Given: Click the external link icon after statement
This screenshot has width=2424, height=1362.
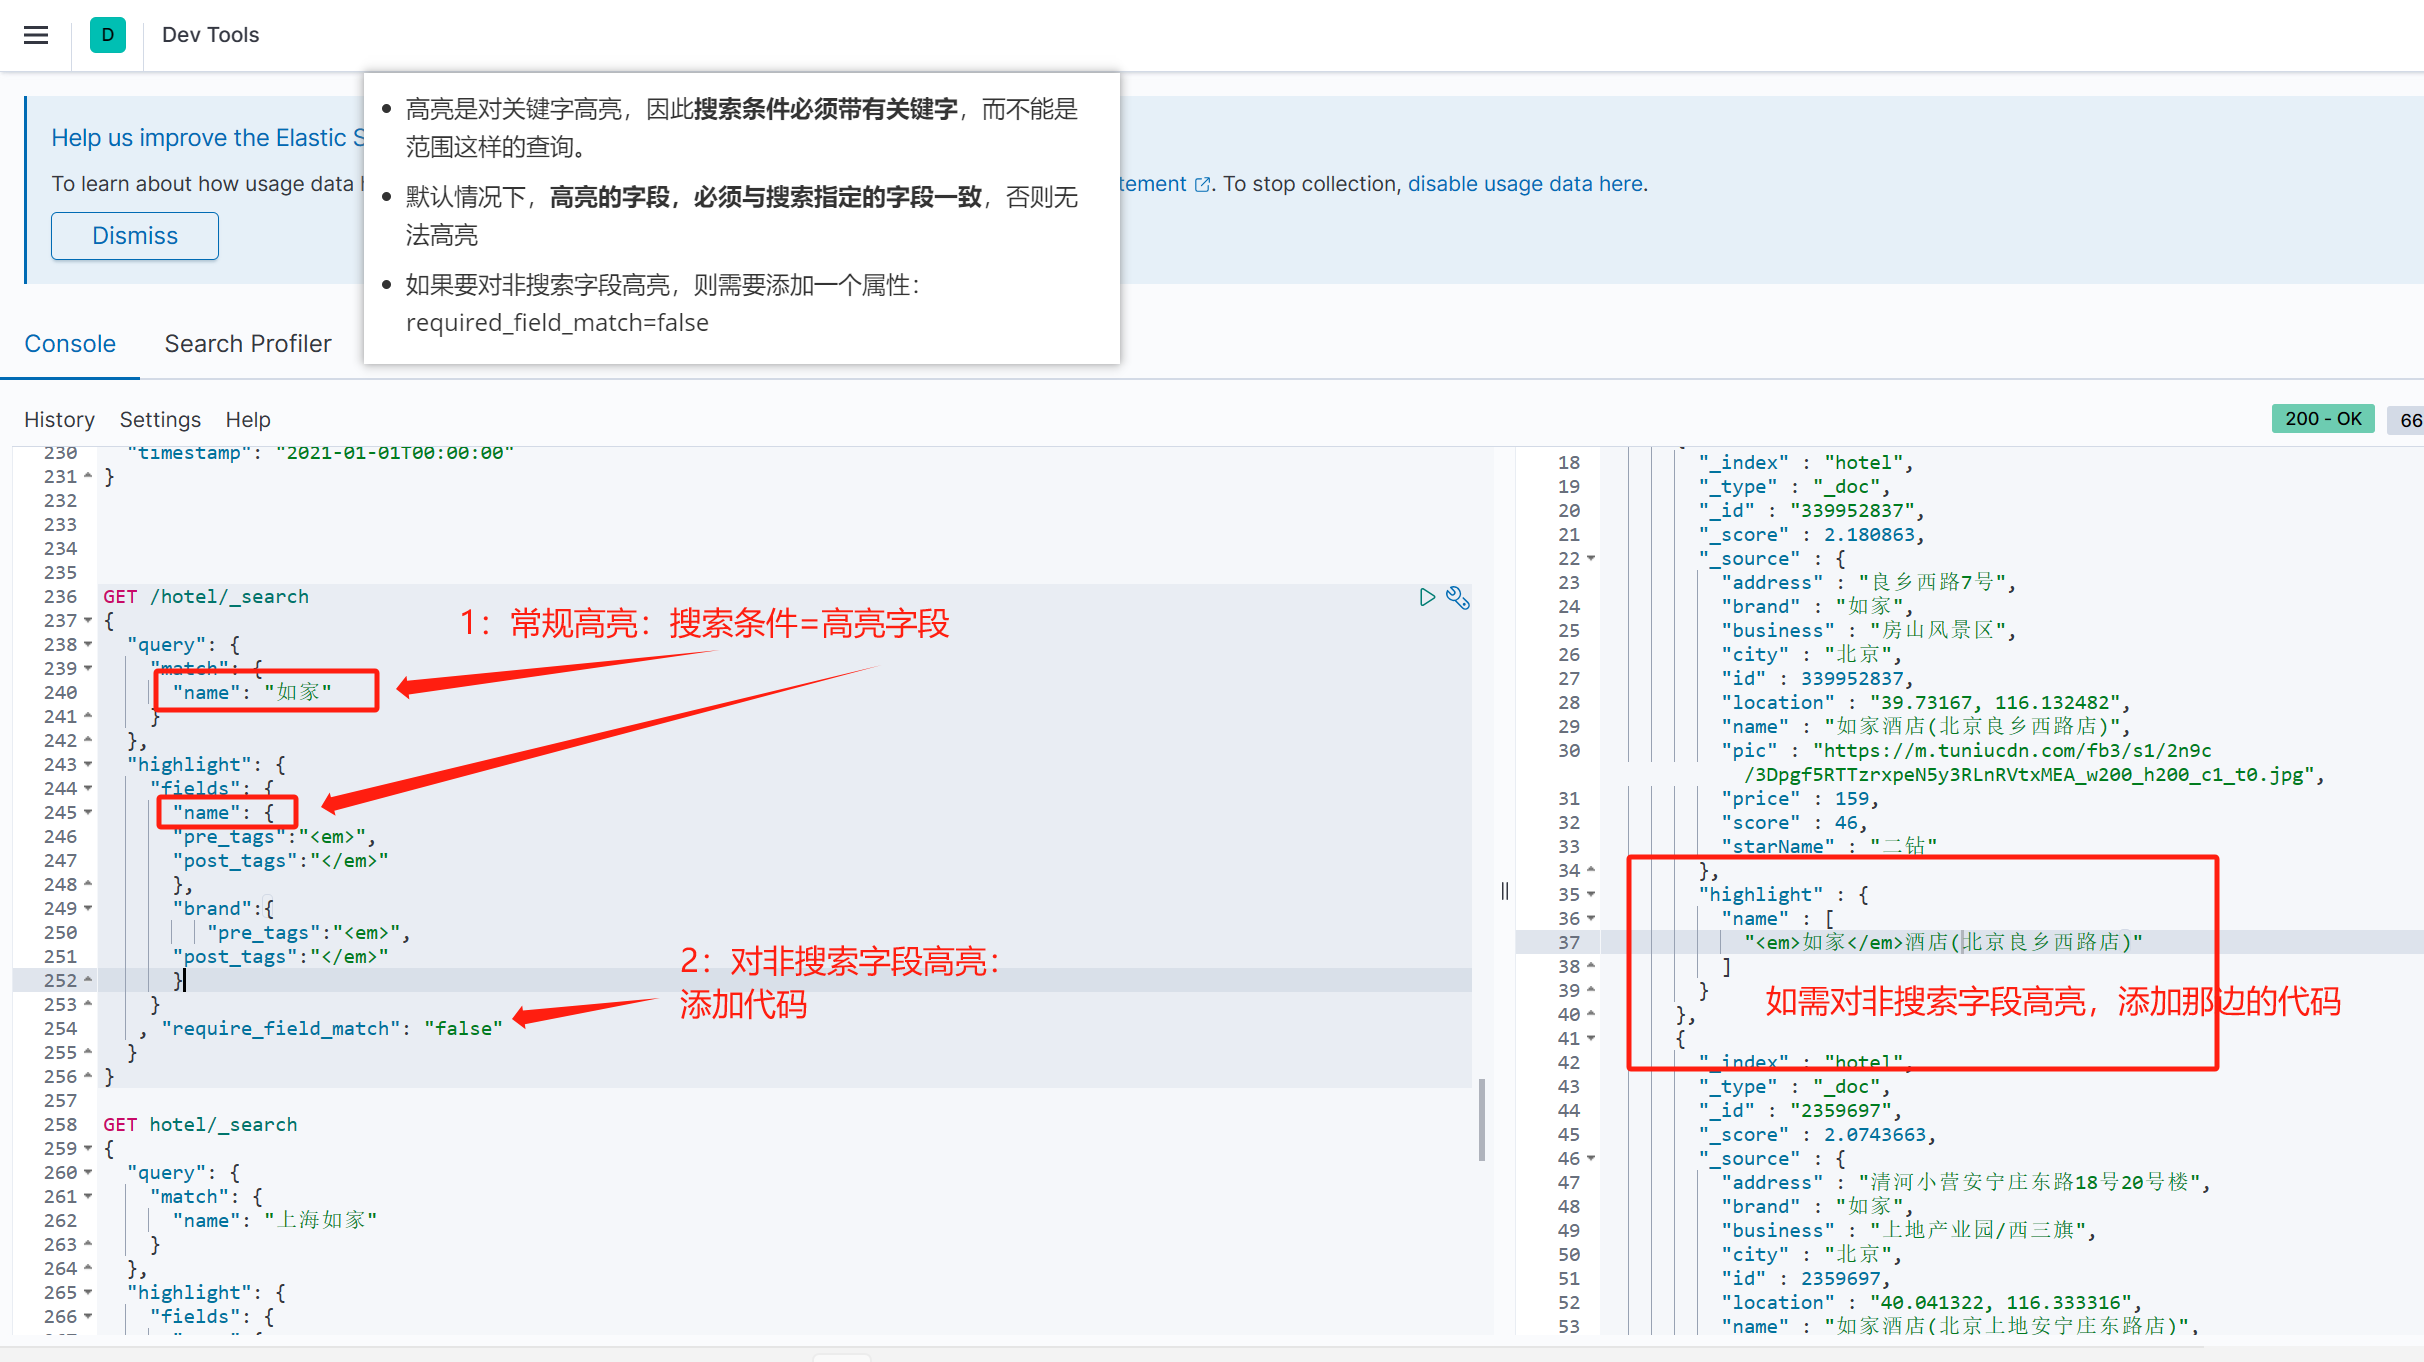Looking at the screenshot, I should click(1203, 184).
